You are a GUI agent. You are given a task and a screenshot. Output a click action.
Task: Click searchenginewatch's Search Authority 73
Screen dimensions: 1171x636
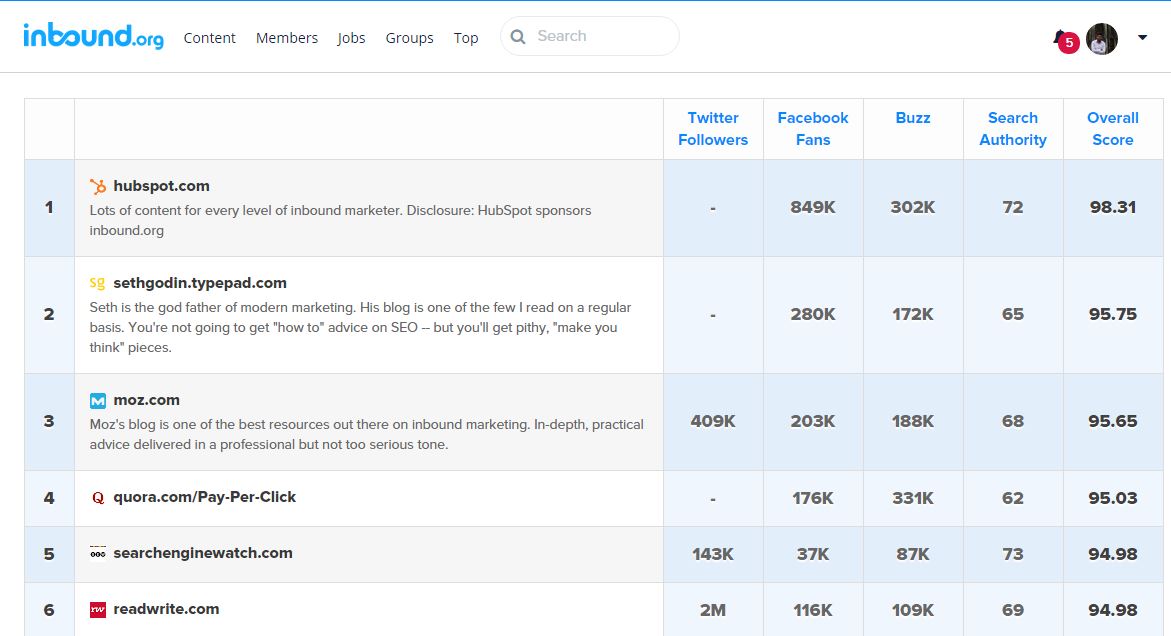pos(1013,554)
